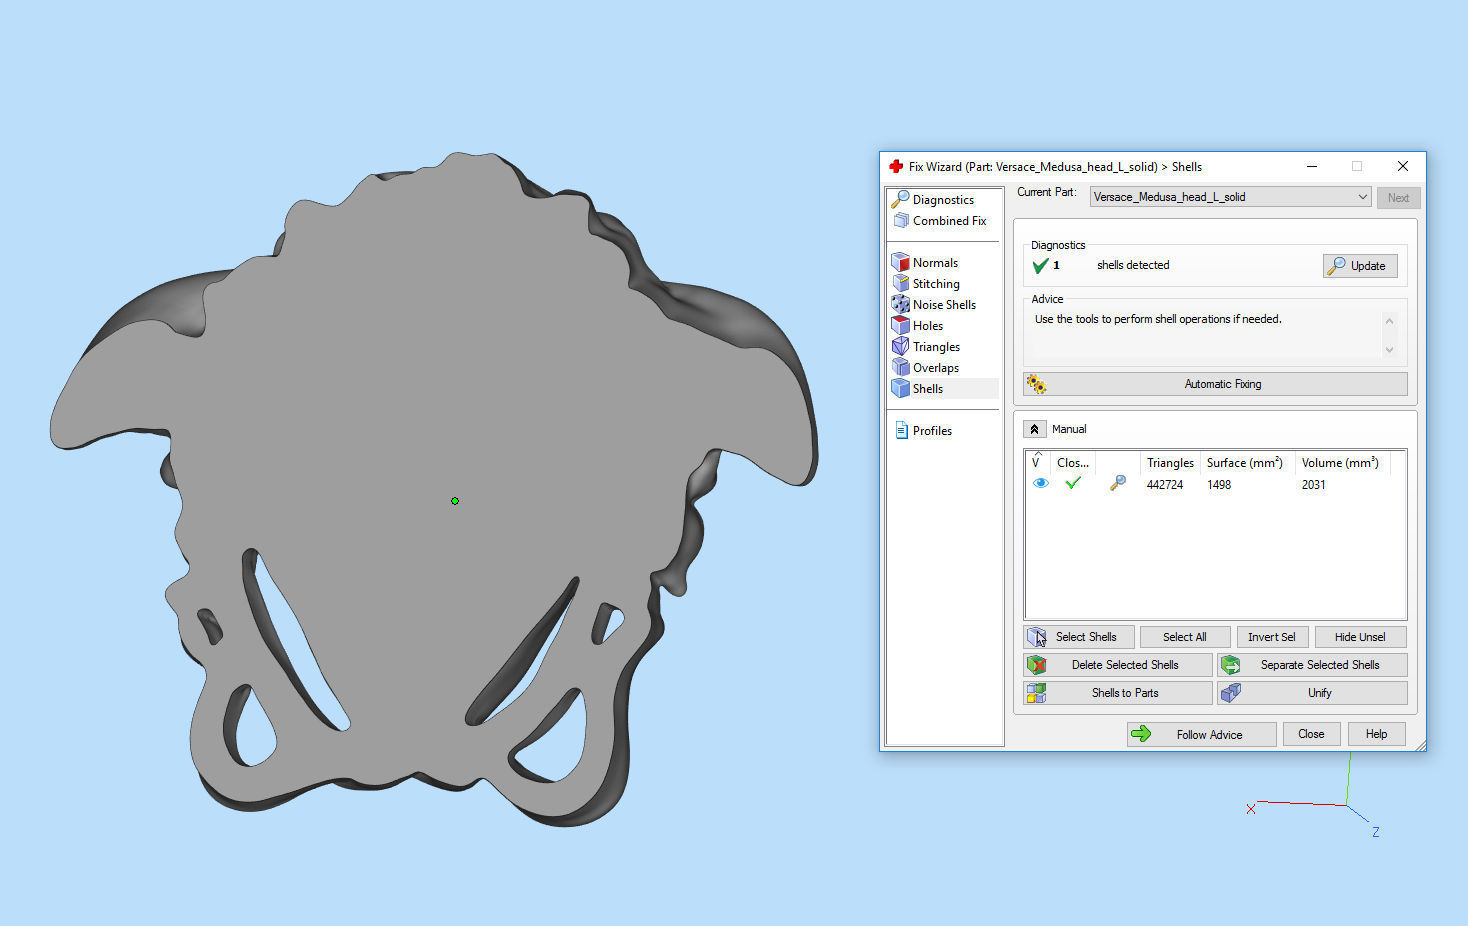Image resolution: width=1468 pixels, height=926 pixels.
Task: Click Delete Selected Shells
Action: (1118, 665)
